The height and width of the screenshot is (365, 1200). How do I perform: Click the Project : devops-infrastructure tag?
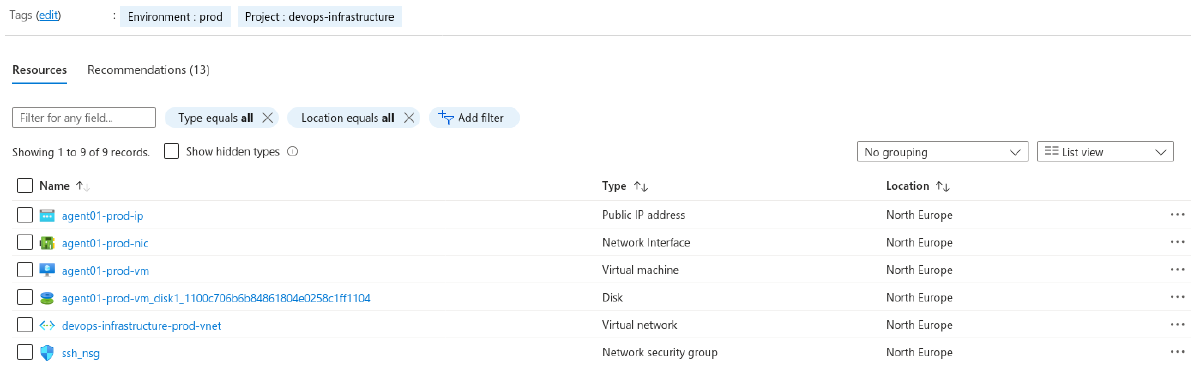(320, 17)
